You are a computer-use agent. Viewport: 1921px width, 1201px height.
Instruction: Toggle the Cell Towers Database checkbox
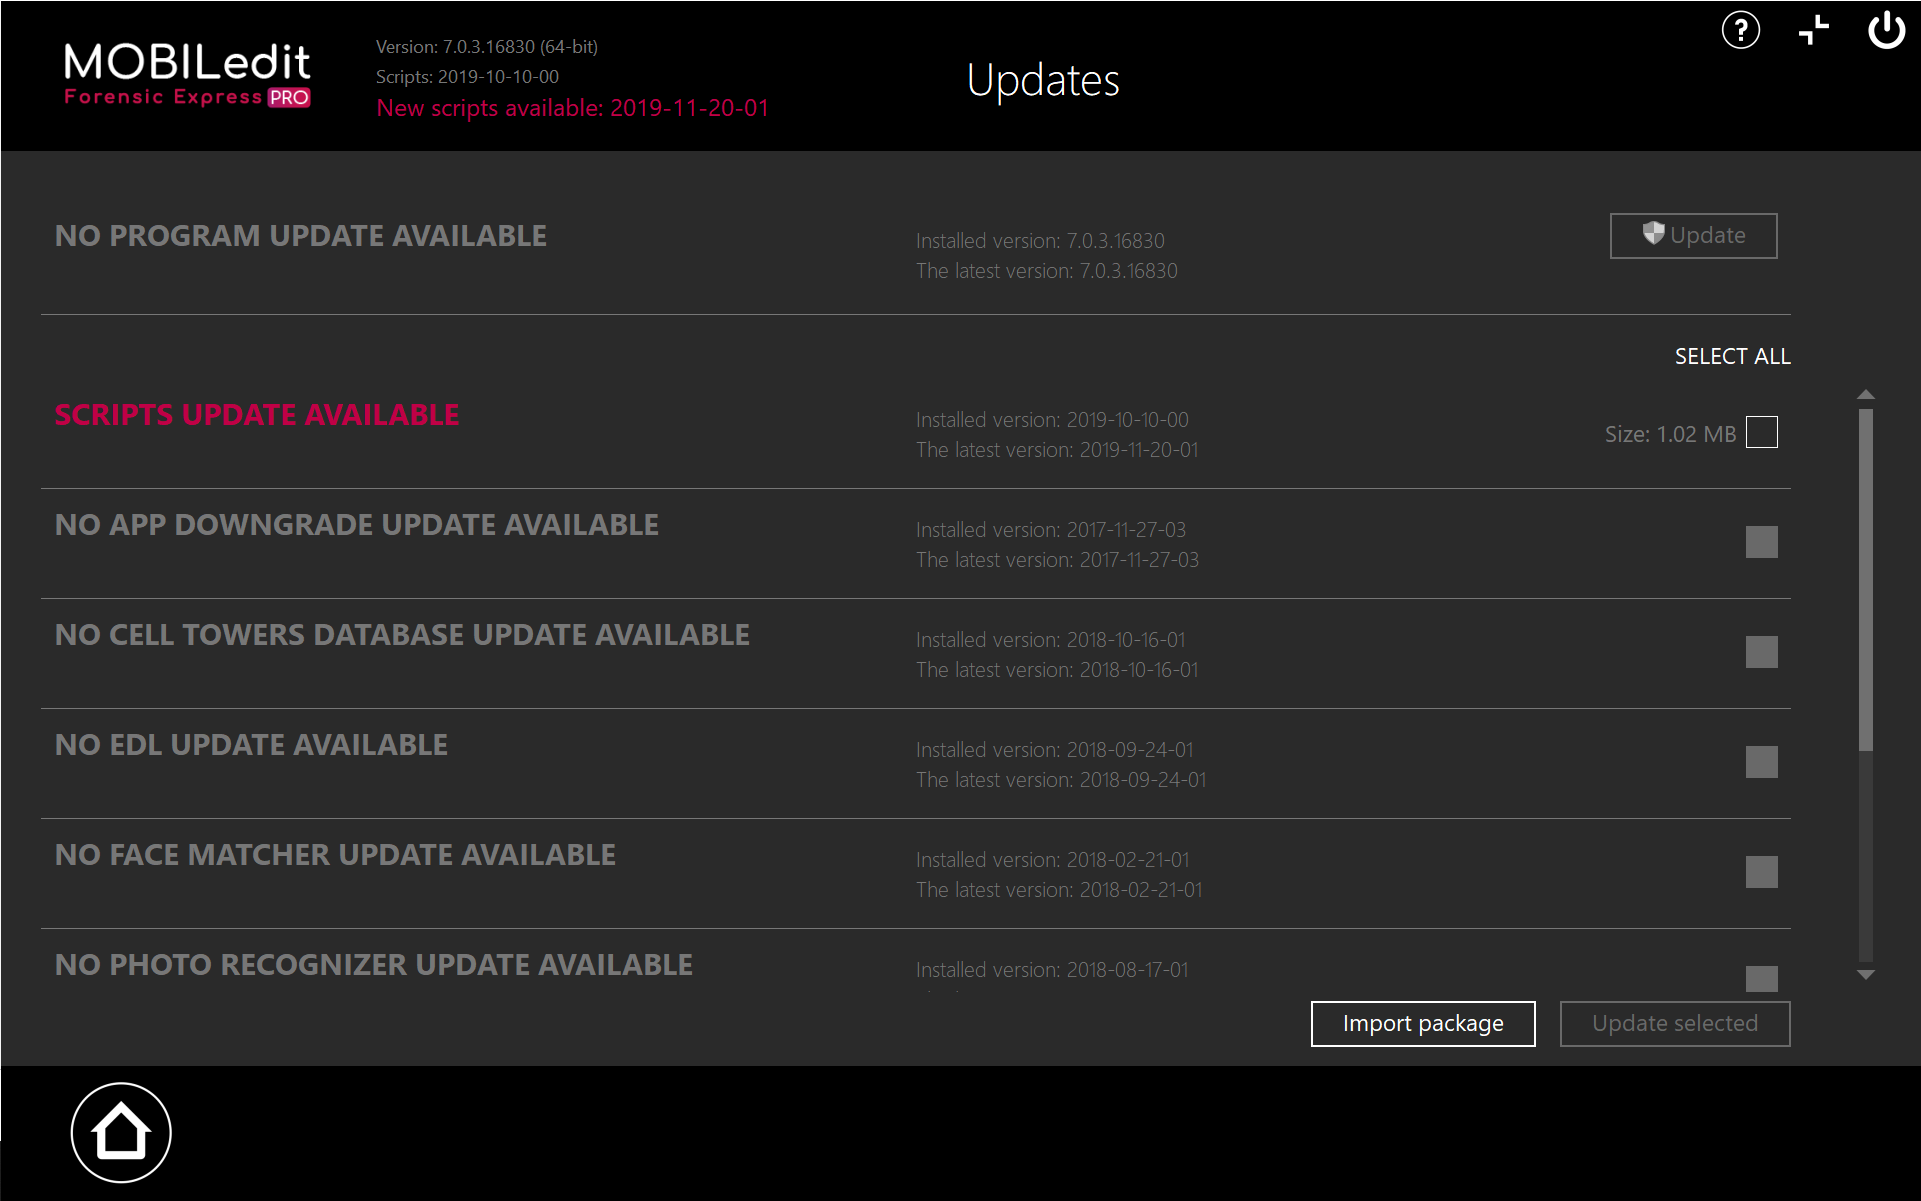click(1761, 652)
